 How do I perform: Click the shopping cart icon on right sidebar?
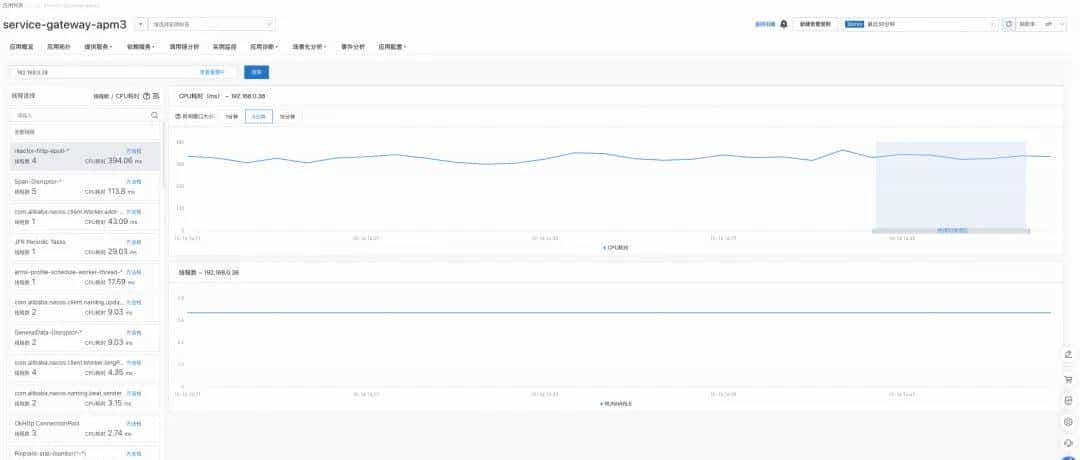tap(1068, 379)
